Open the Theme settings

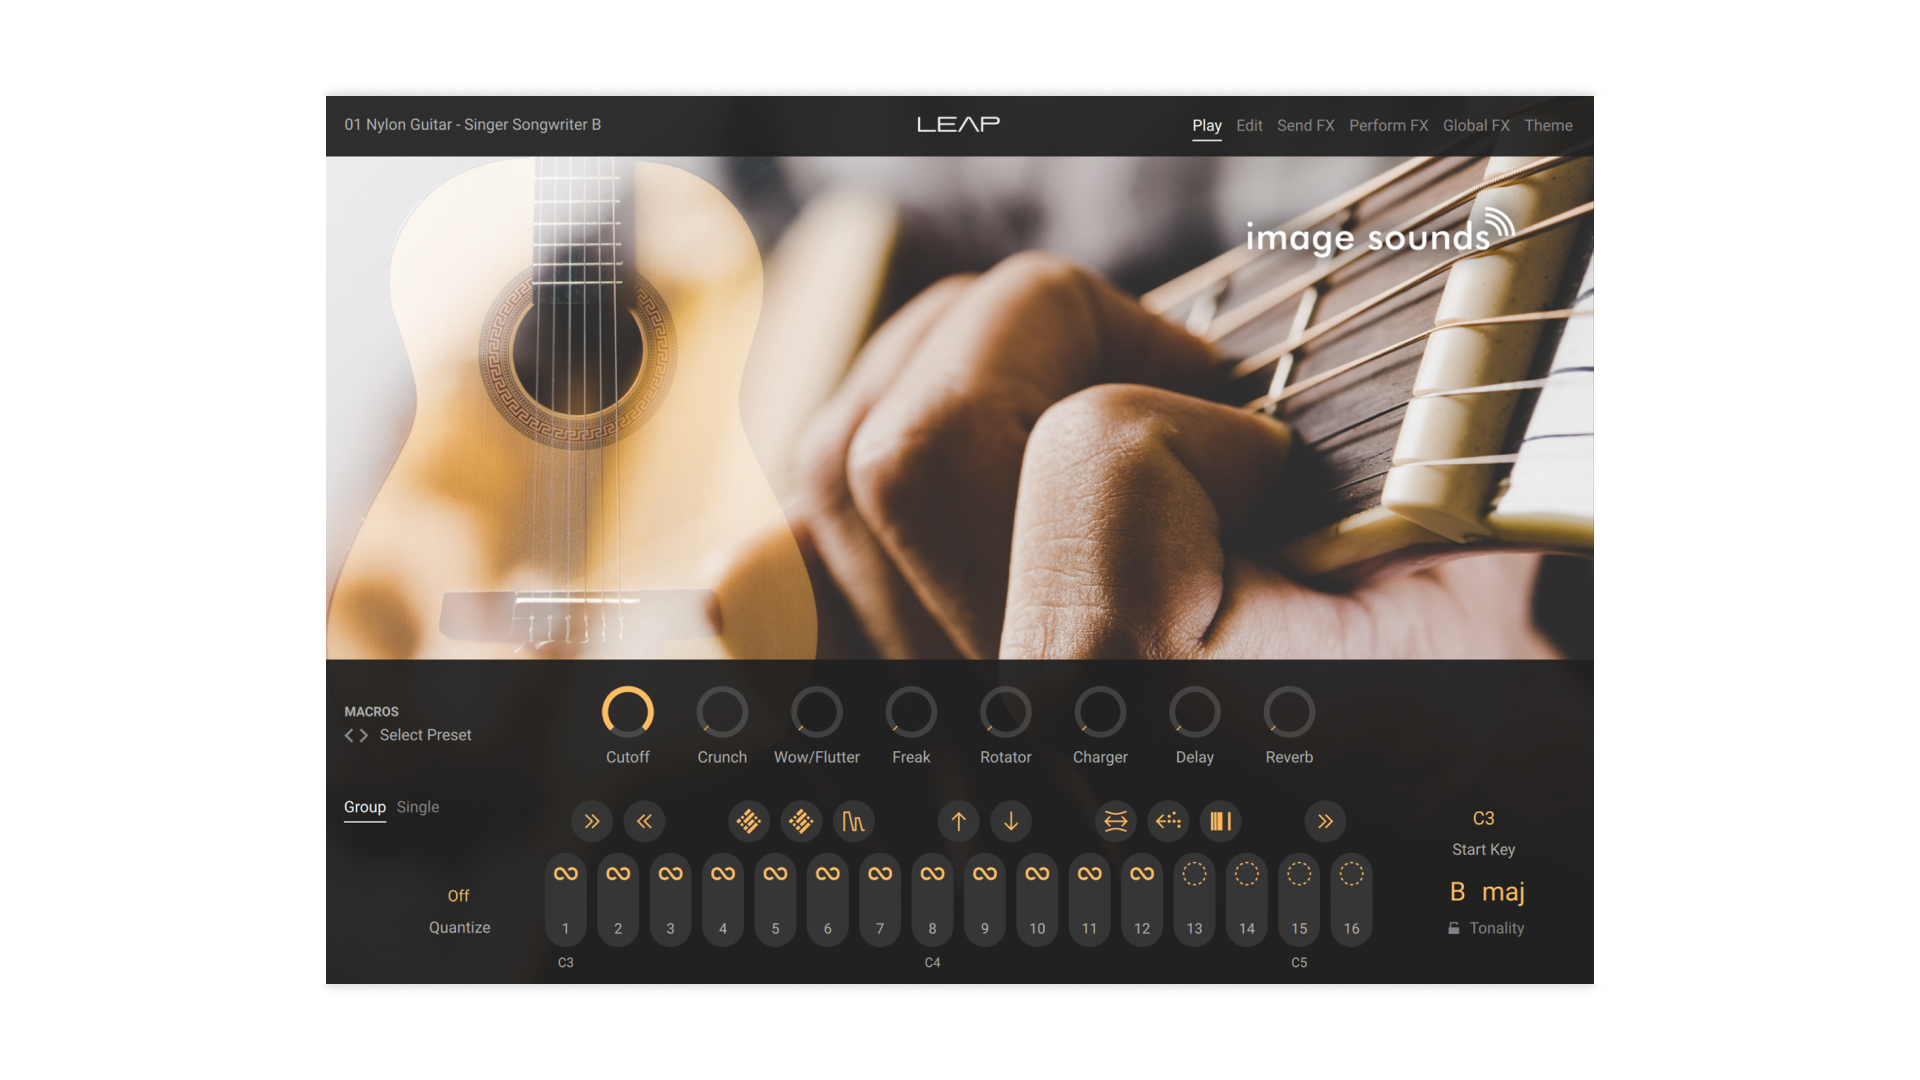tap(1548, 125)
